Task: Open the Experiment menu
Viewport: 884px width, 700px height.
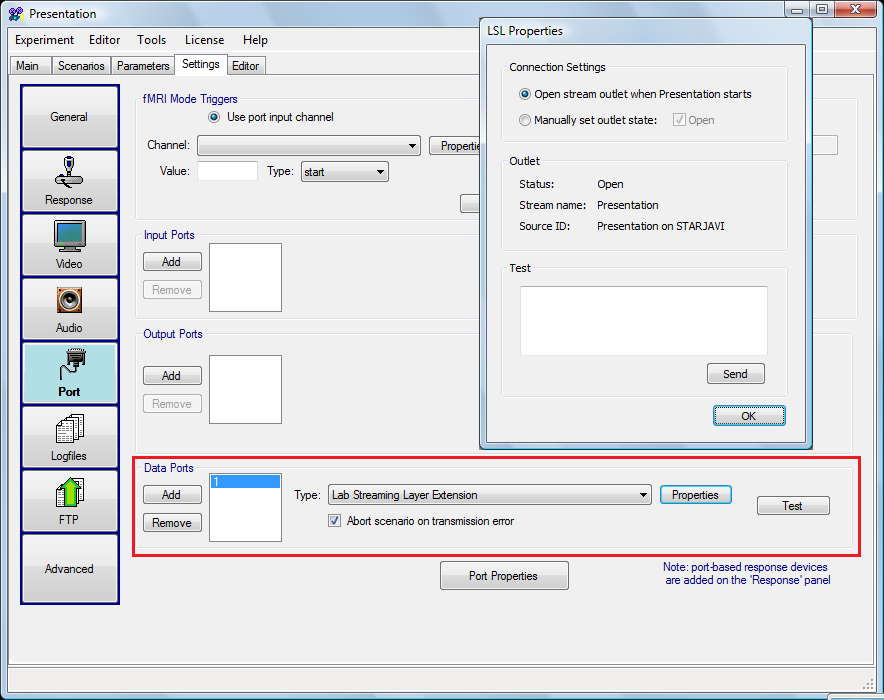Action: [44, 40]
